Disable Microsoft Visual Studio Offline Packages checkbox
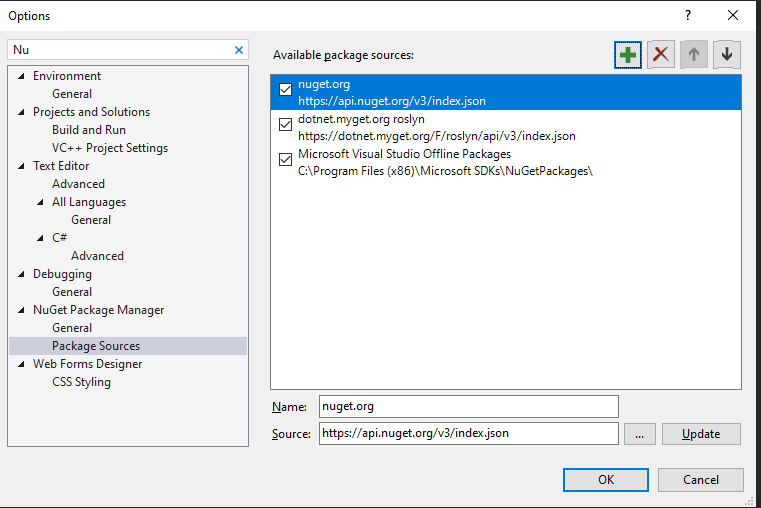 [286, 159]
